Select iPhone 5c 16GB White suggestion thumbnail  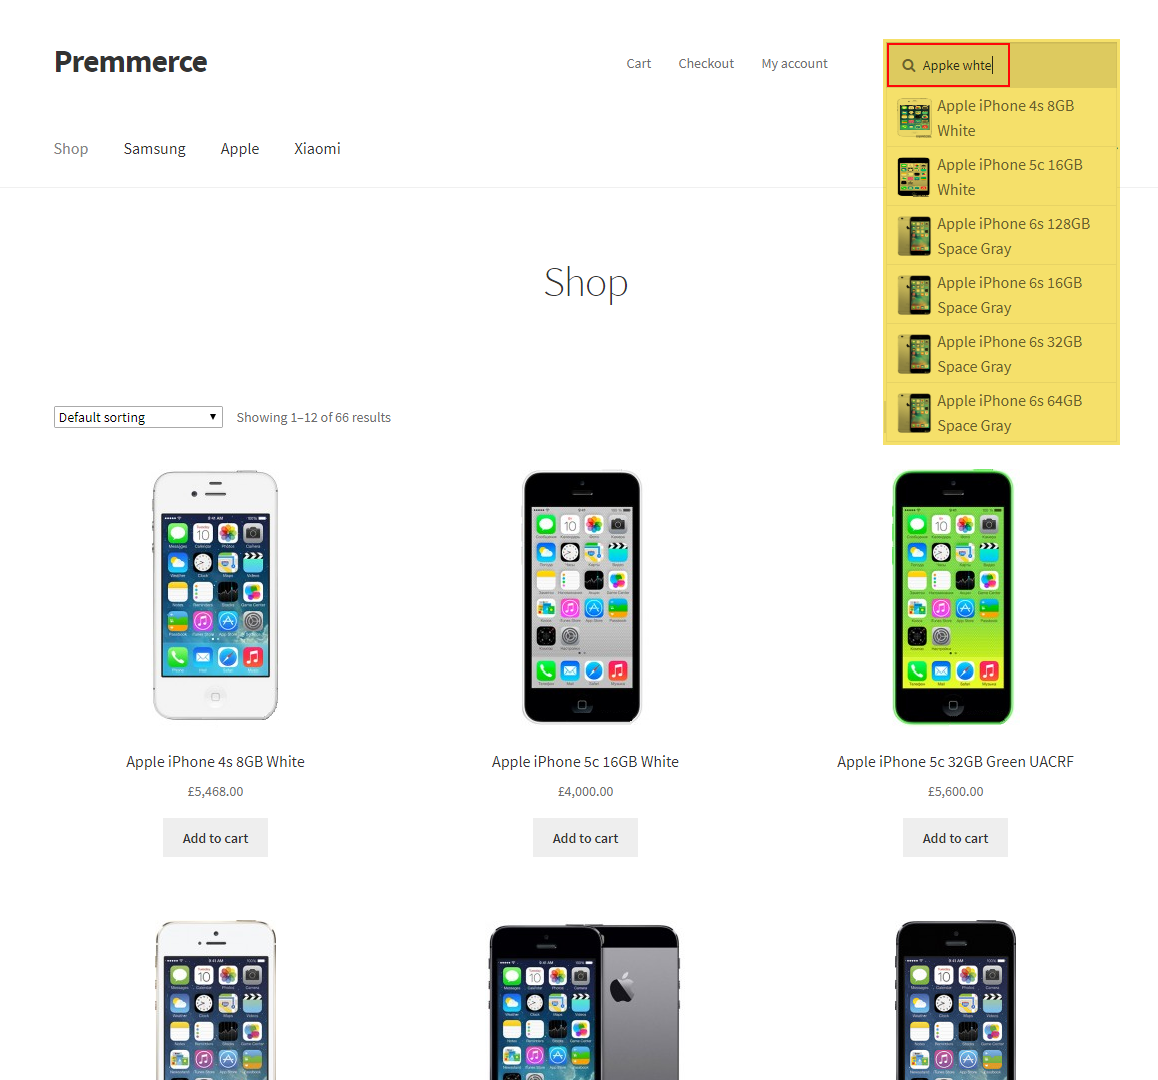(914, 177)
